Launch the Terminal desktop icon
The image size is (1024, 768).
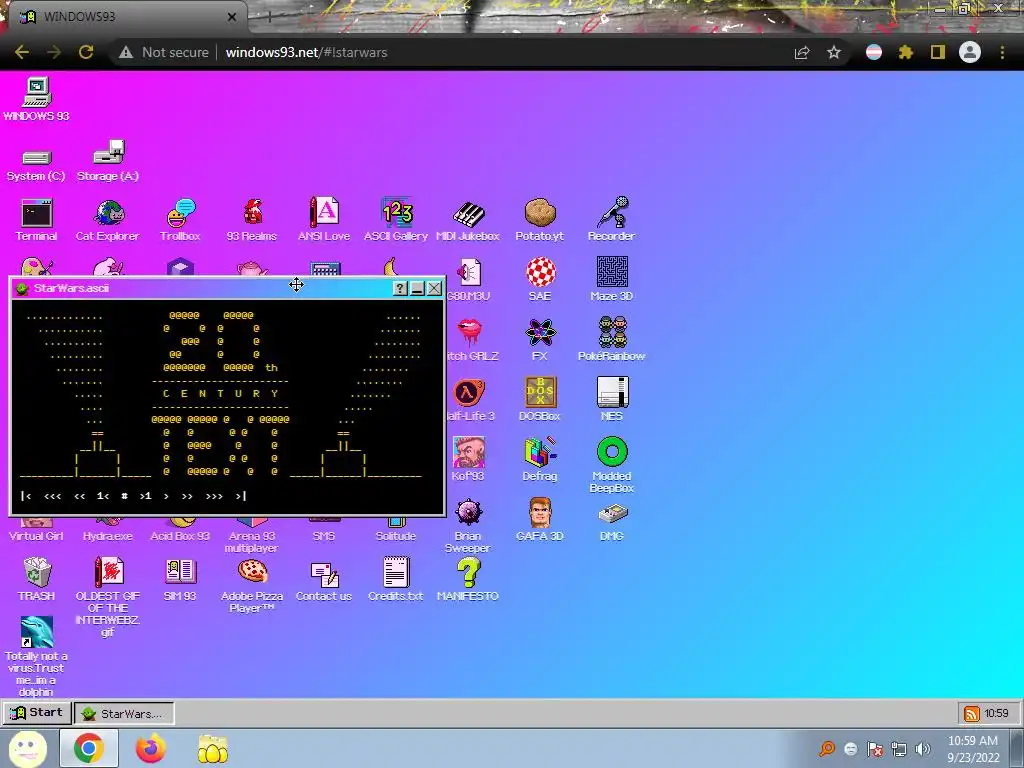point(37,213)
